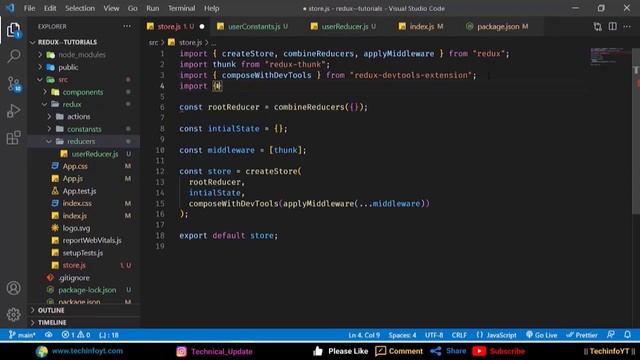Switch to the store.js tab
This screenshot has width=640, height=360.
pos(176,27)
